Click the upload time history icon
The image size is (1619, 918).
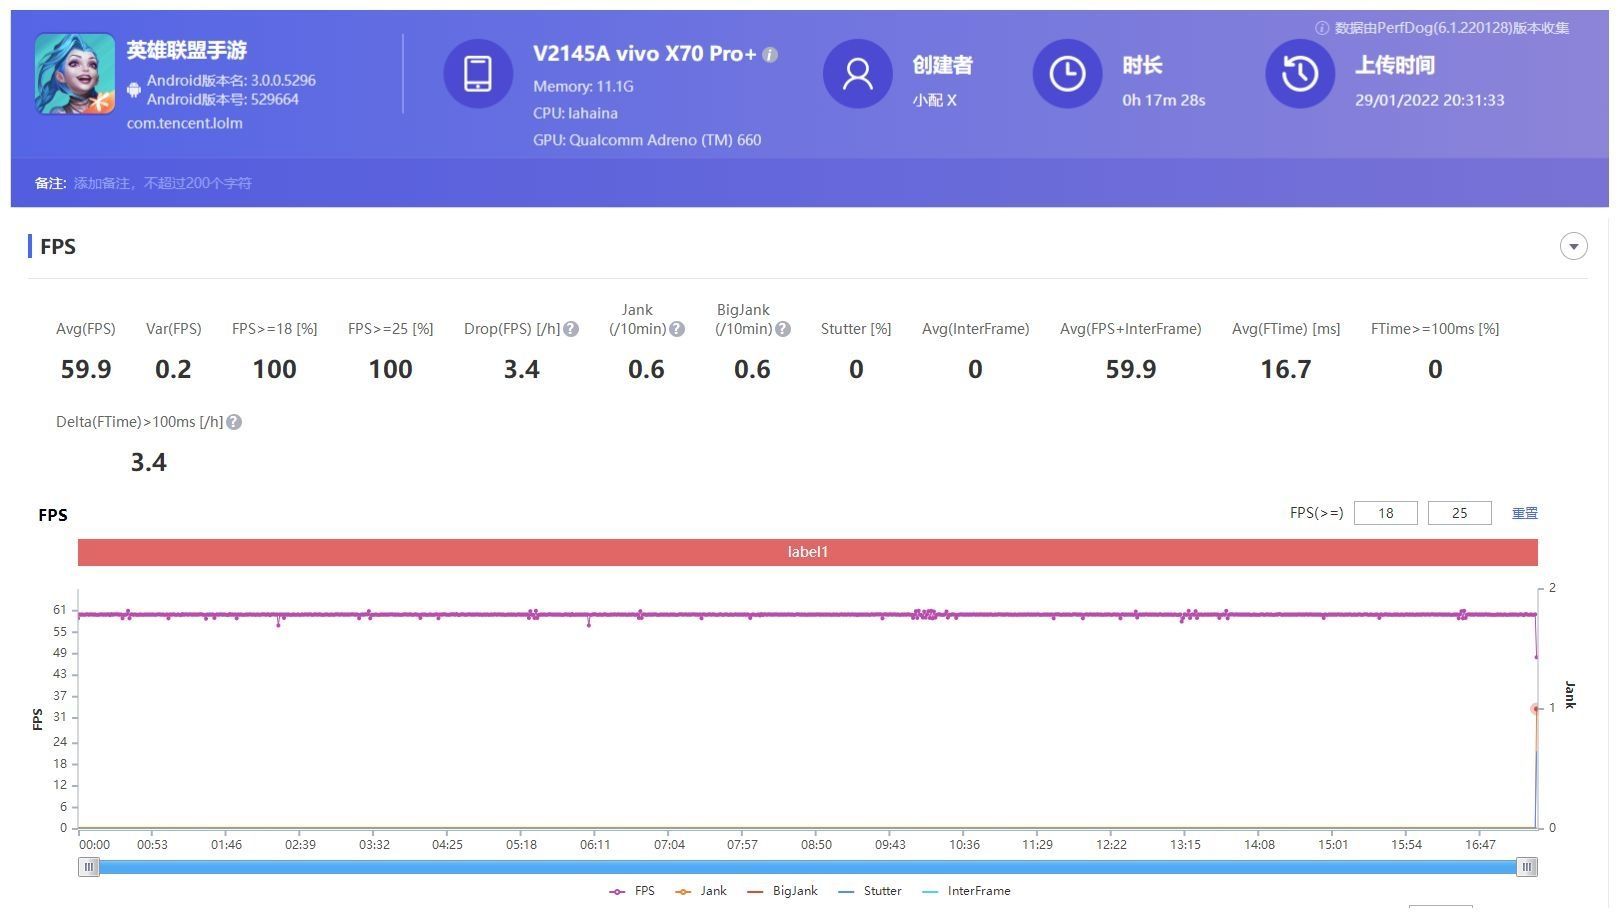click(1299, 74)
